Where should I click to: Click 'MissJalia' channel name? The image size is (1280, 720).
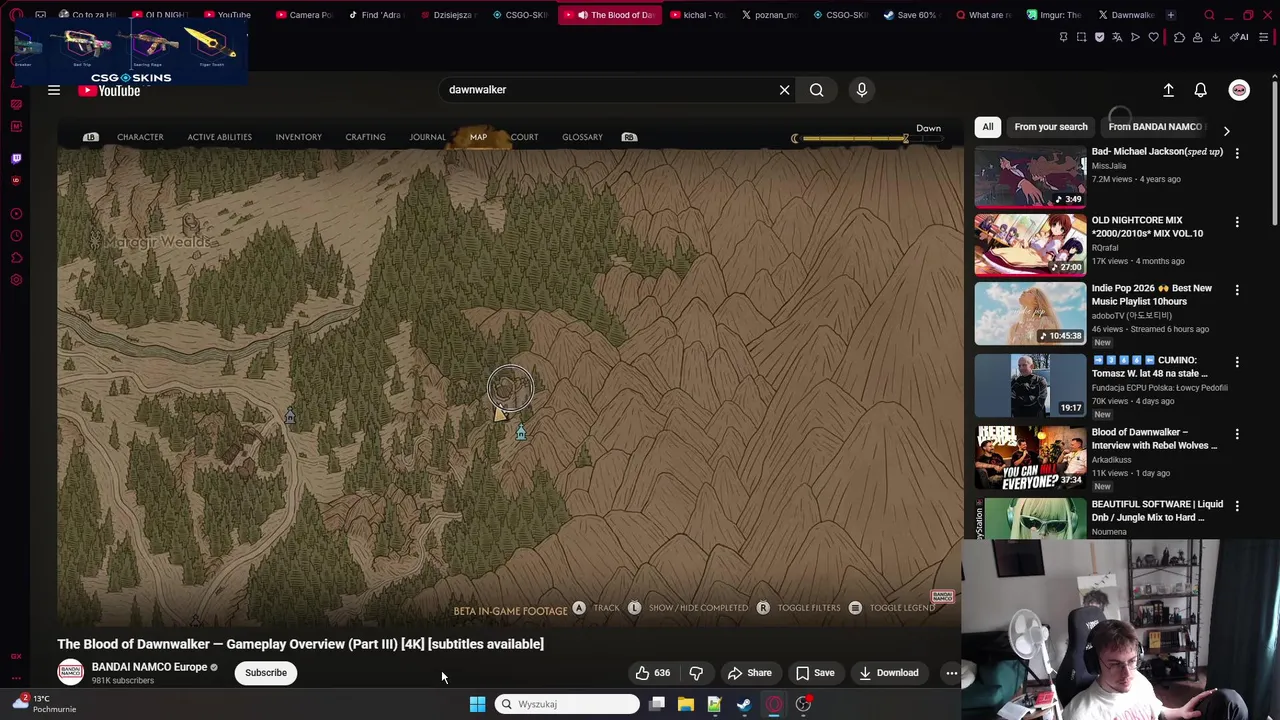tap(1109, 166)
